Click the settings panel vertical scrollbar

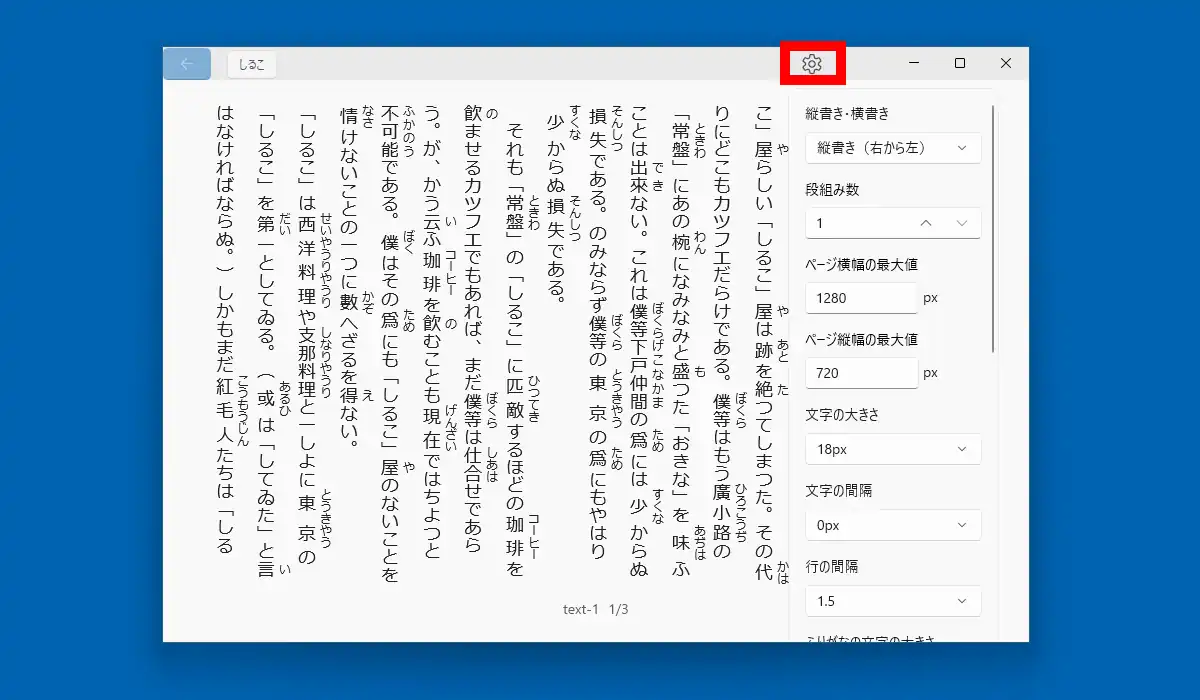[993, 228]
